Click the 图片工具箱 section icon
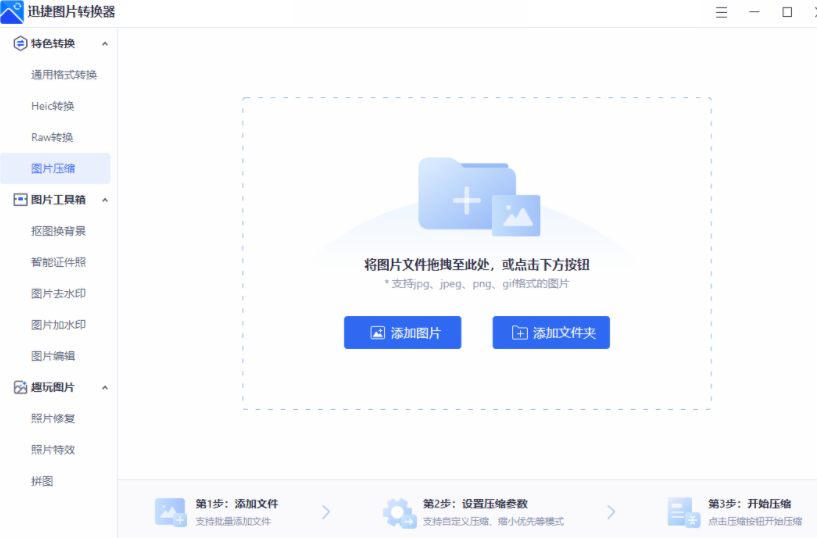 (x=20, y=199)
